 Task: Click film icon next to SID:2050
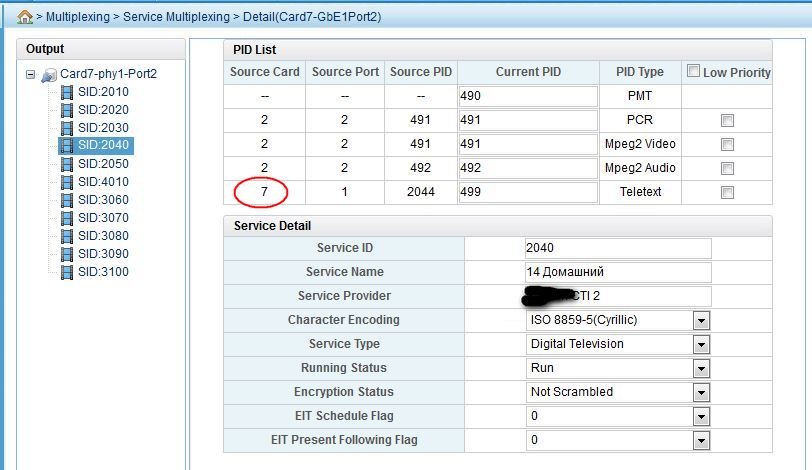(x=67, y=164)
